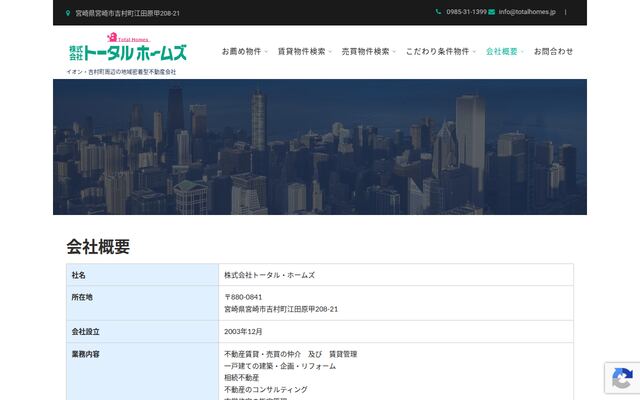Open the reCAPTCHA badge
The image size is (640, 400).
tap(622, 378)
